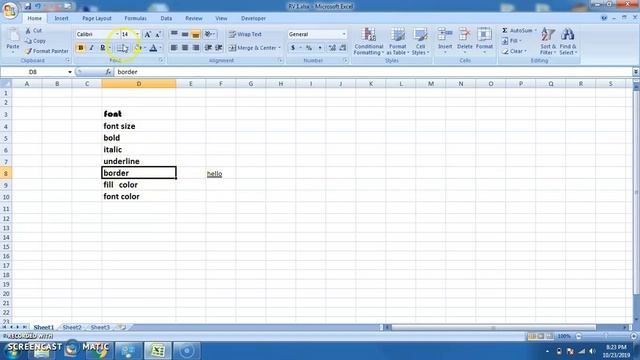Apply Comma Style number format
The image size is (640, 360).
click(320, 48)
